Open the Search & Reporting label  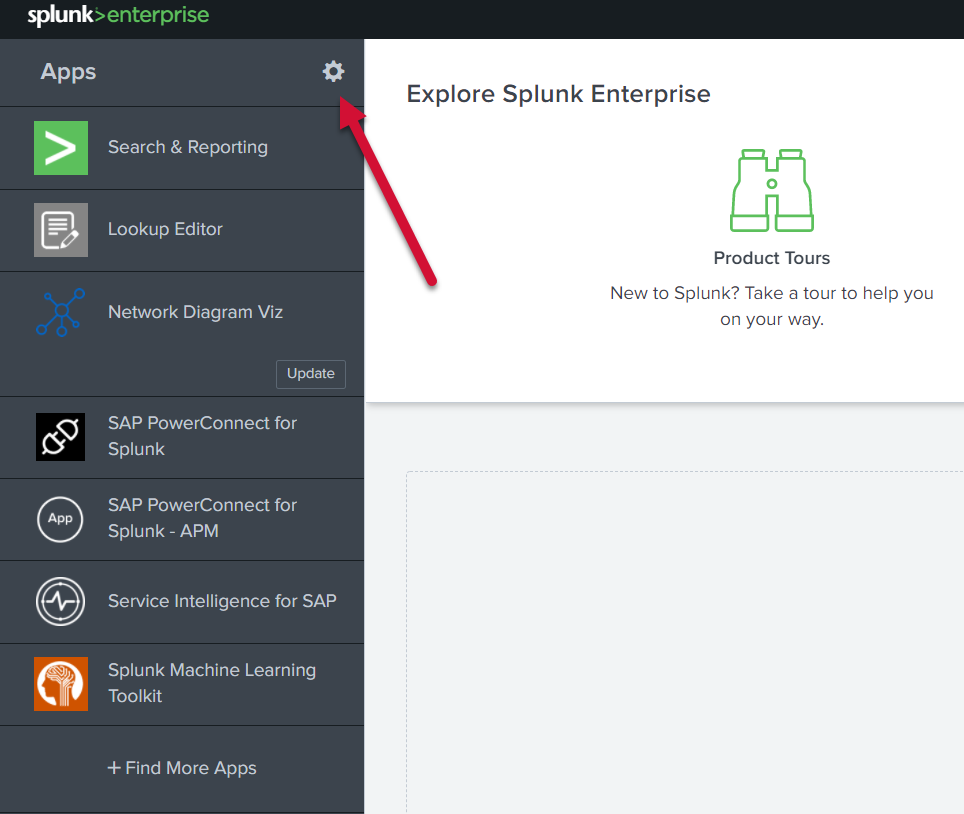pos(188,146)
